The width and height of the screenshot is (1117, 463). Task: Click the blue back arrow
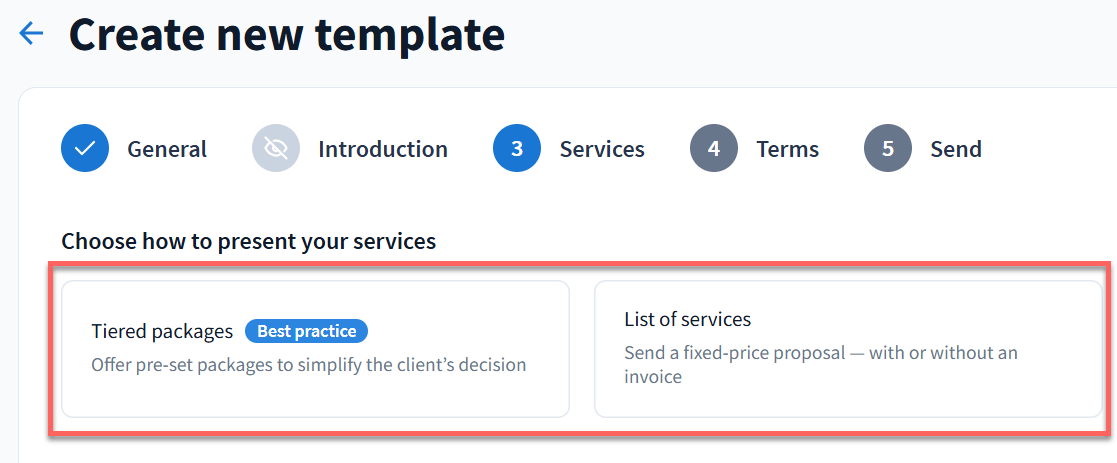point(32,34)
